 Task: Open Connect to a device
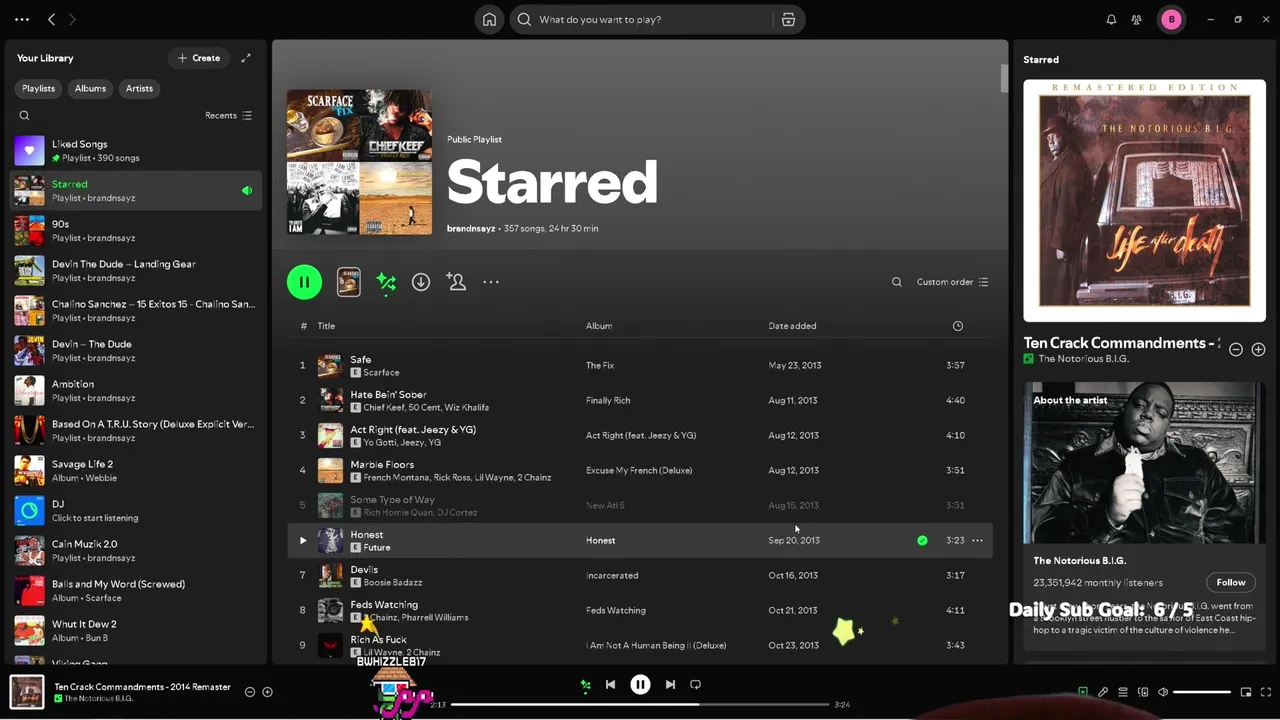(1143, 691)
